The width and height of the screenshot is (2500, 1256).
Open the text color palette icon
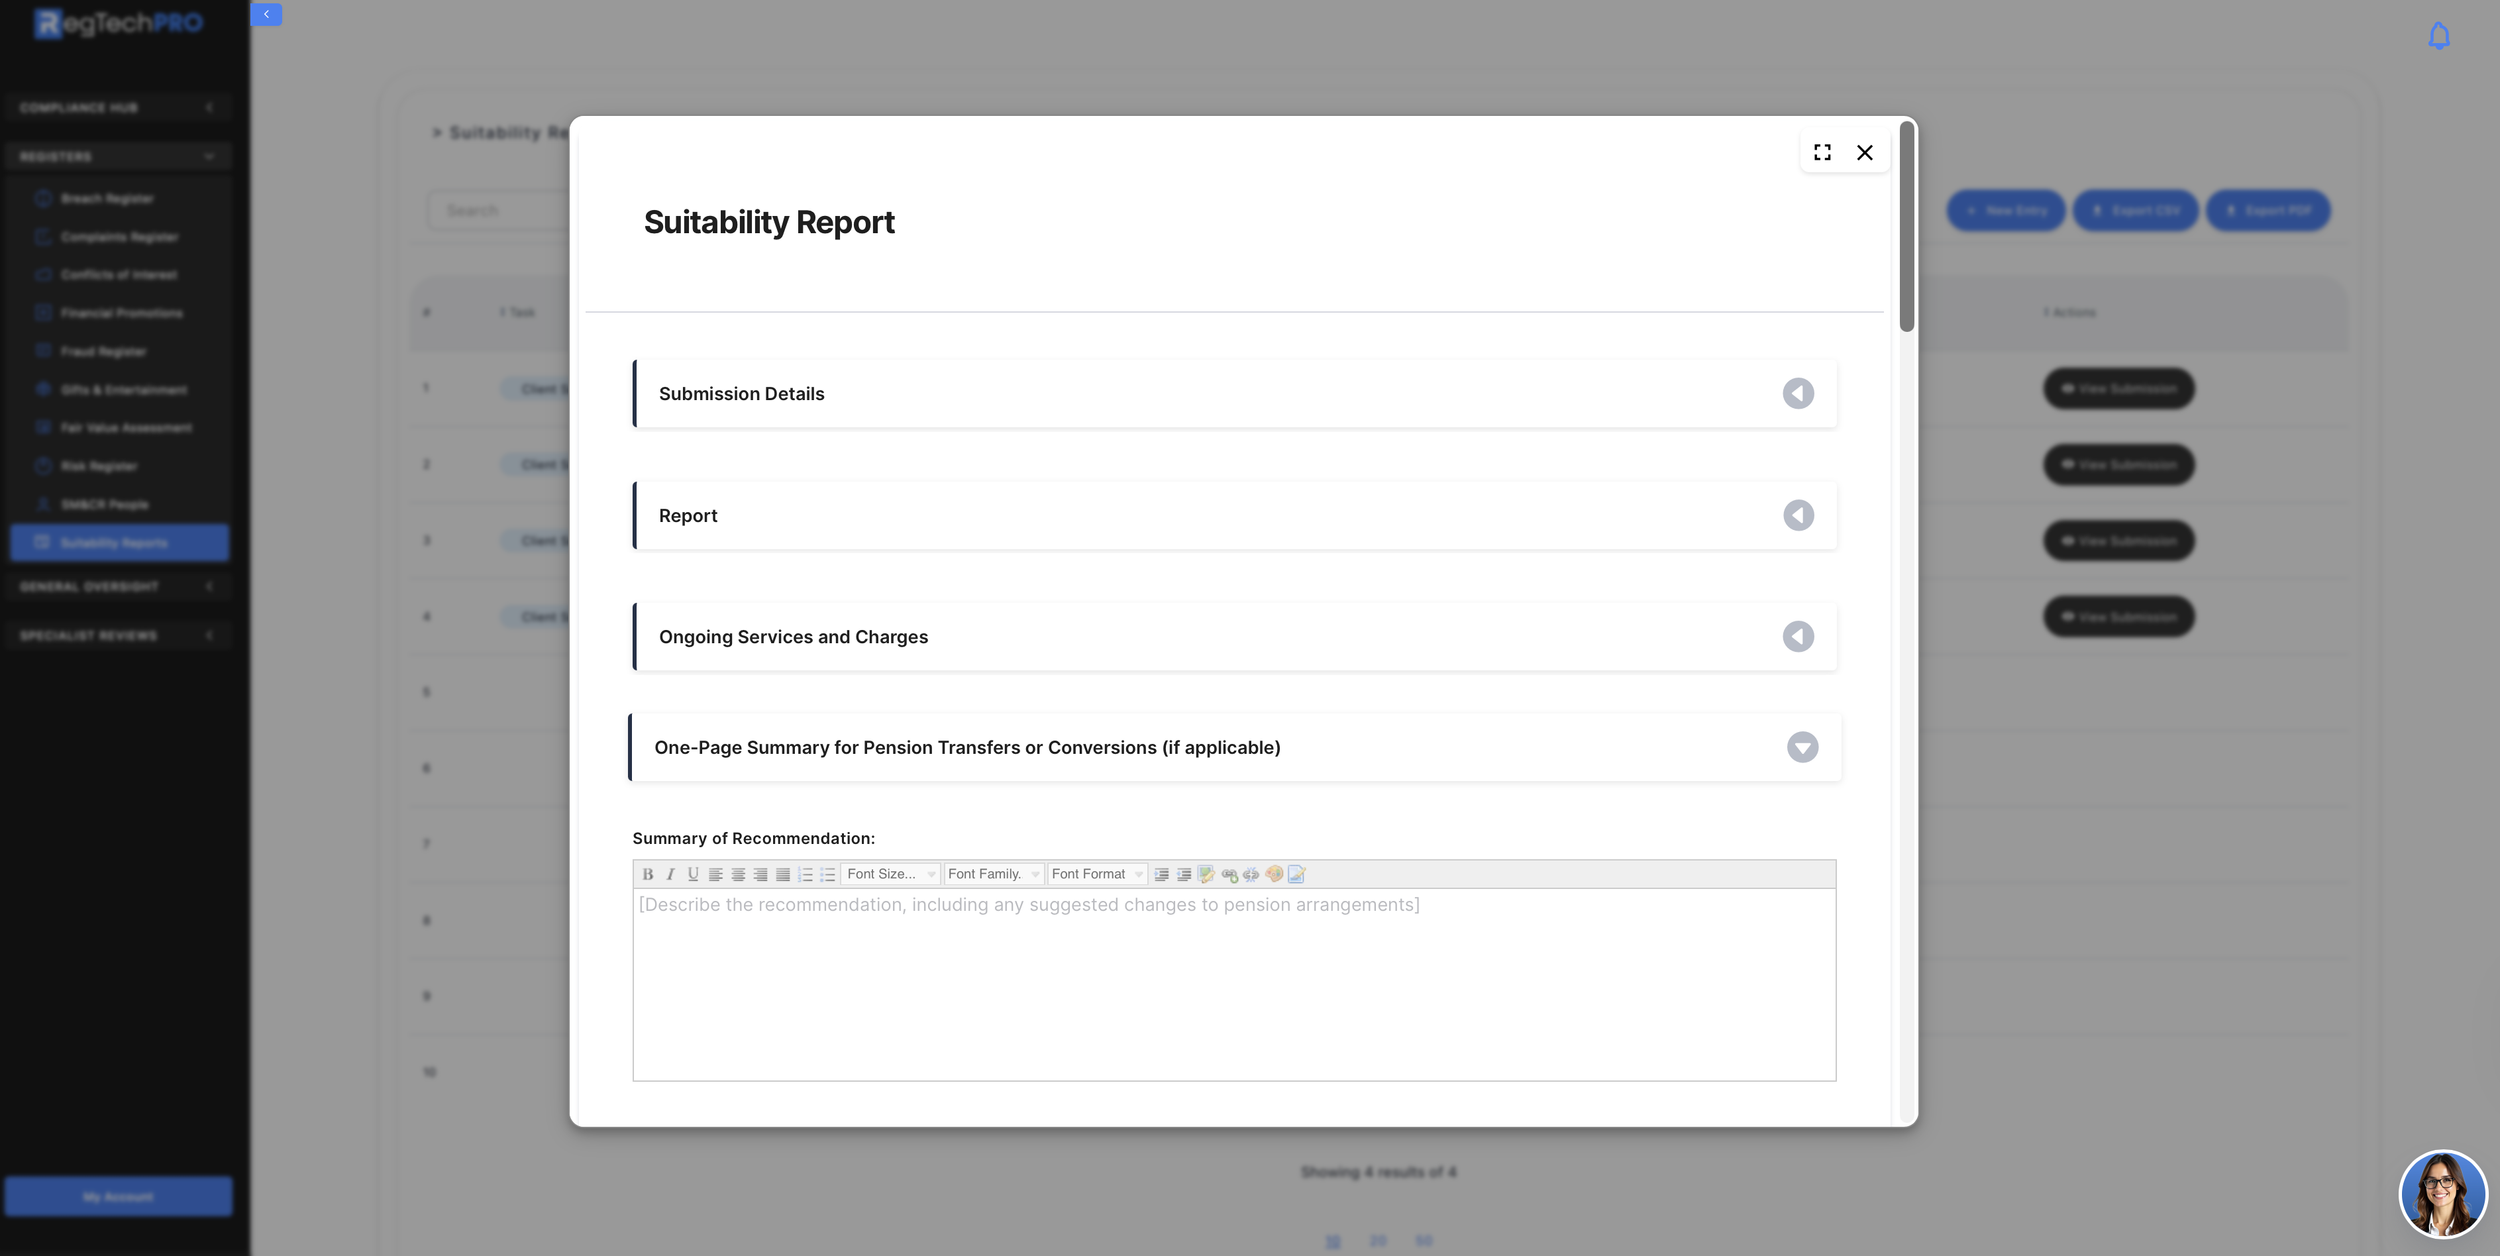pyautogui.click(x=1273, y=874)
